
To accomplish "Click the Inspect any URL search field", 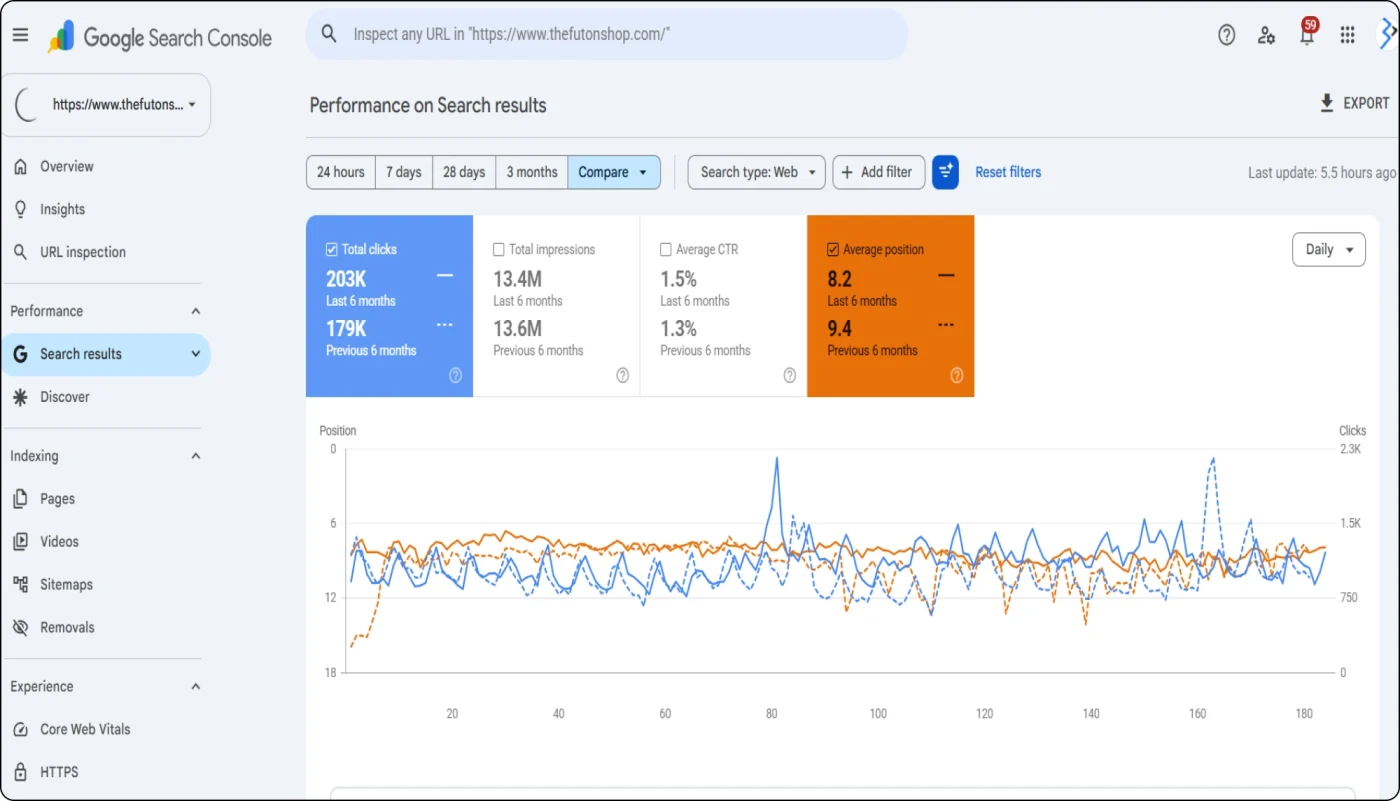I will 607,34.
